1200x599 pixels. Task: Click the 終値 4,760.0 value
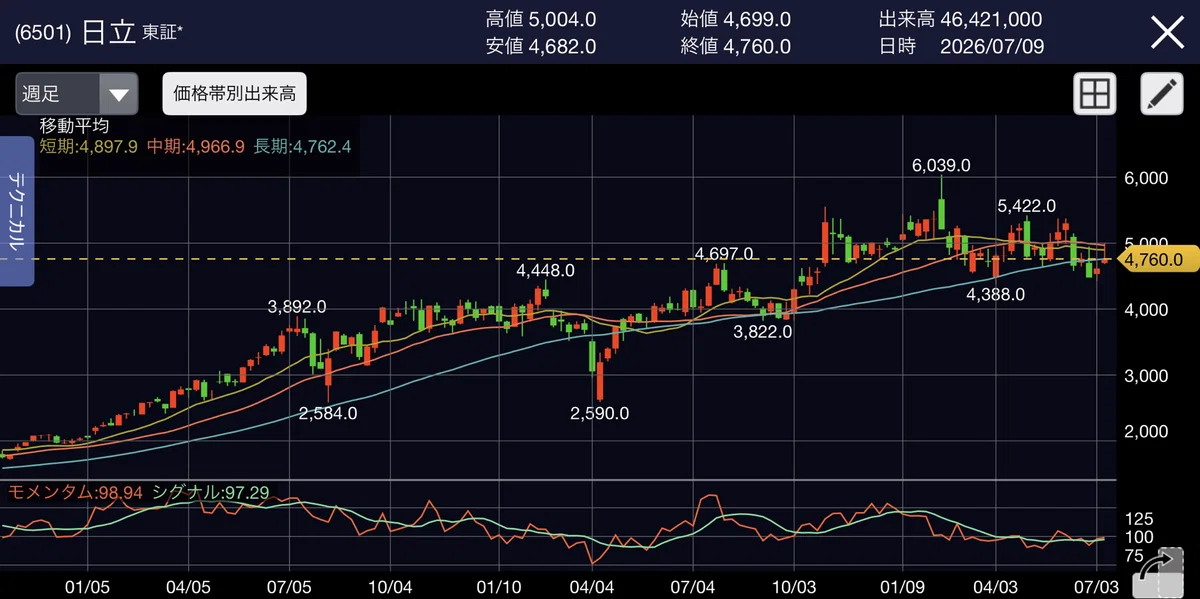click(735, 46)
